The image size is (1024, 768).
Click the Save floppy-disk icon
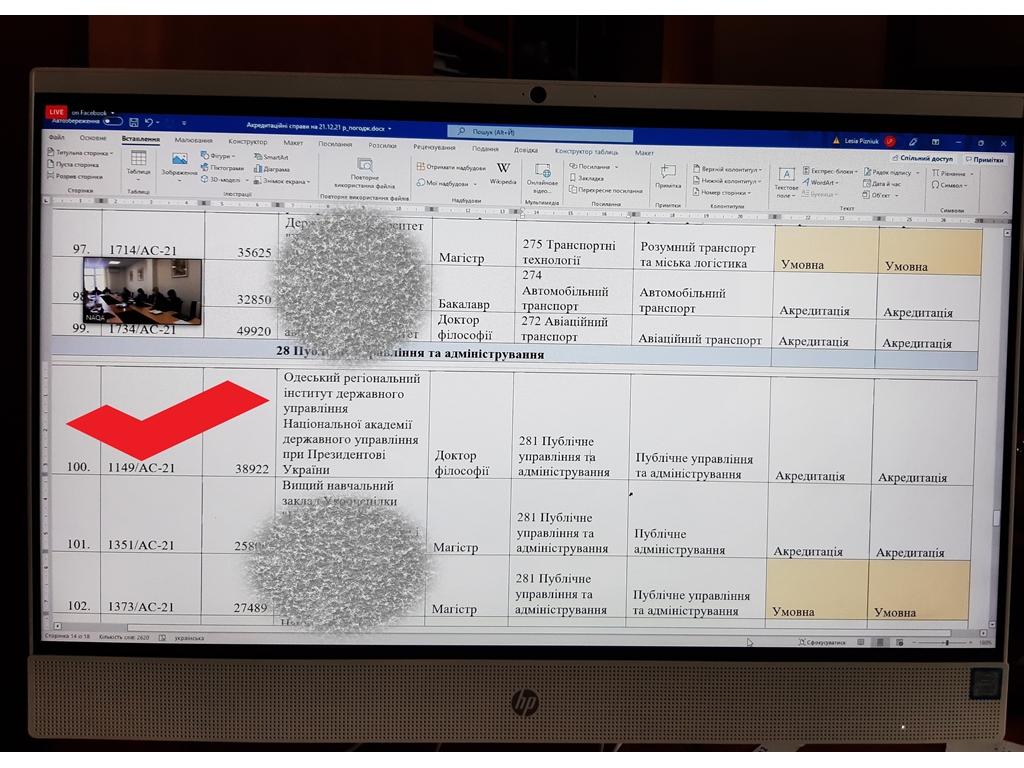(x=134, y=122)
